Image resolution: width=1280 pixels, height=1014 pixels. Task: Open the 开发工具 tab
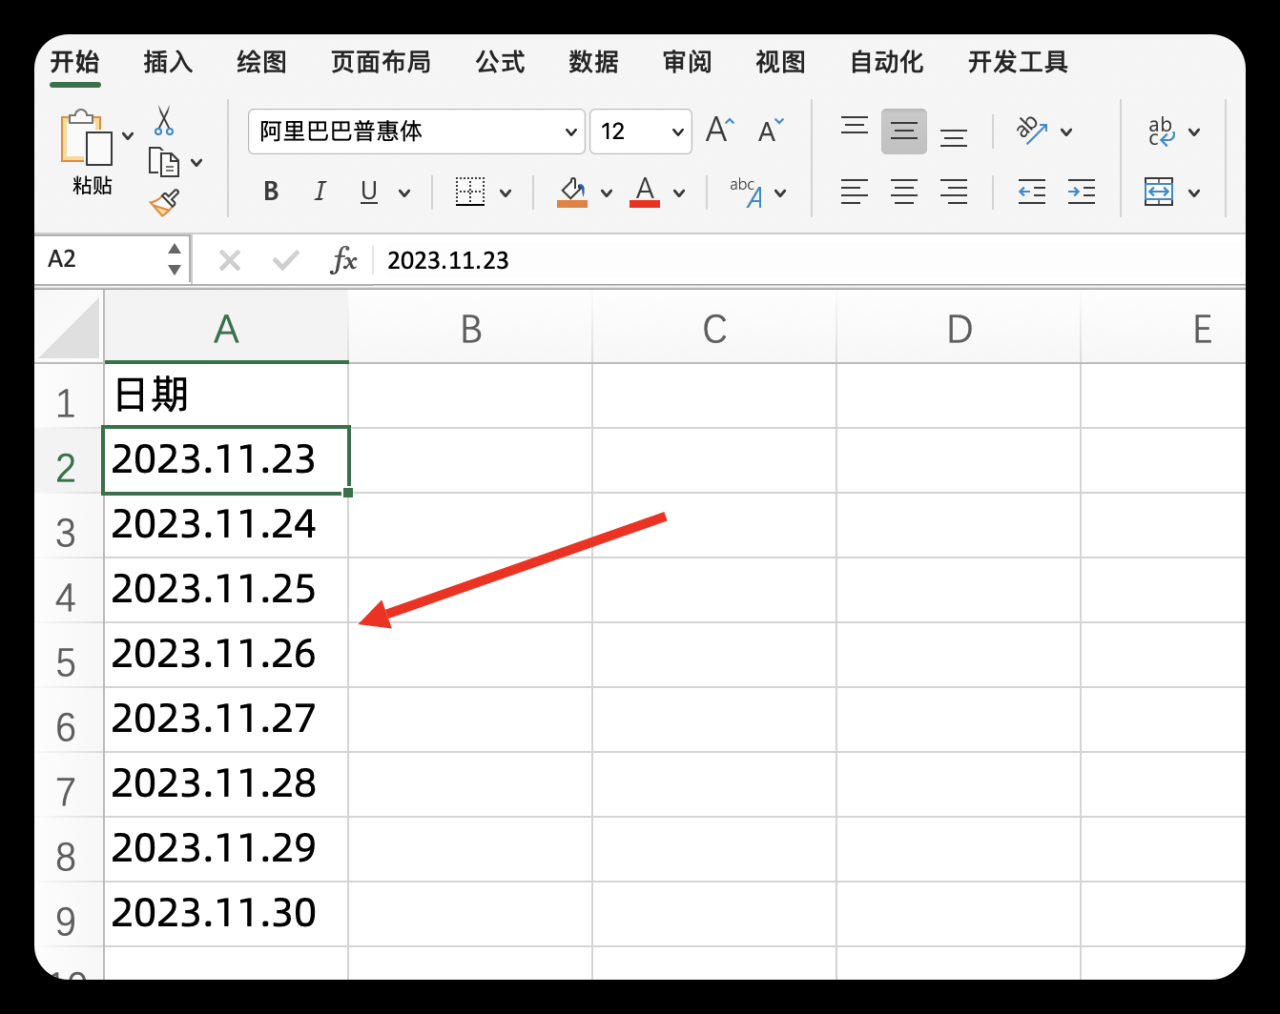[1018, 62]
